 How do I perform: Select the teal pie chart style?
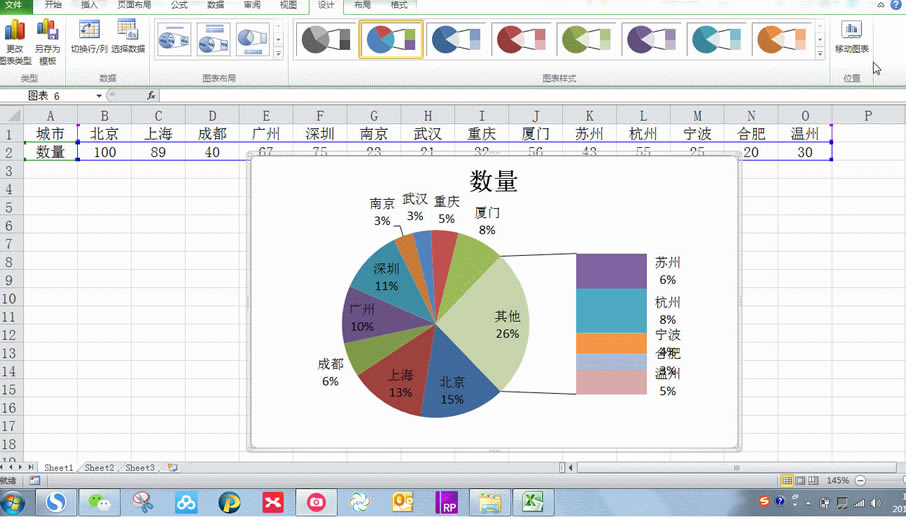coord(717,39)
